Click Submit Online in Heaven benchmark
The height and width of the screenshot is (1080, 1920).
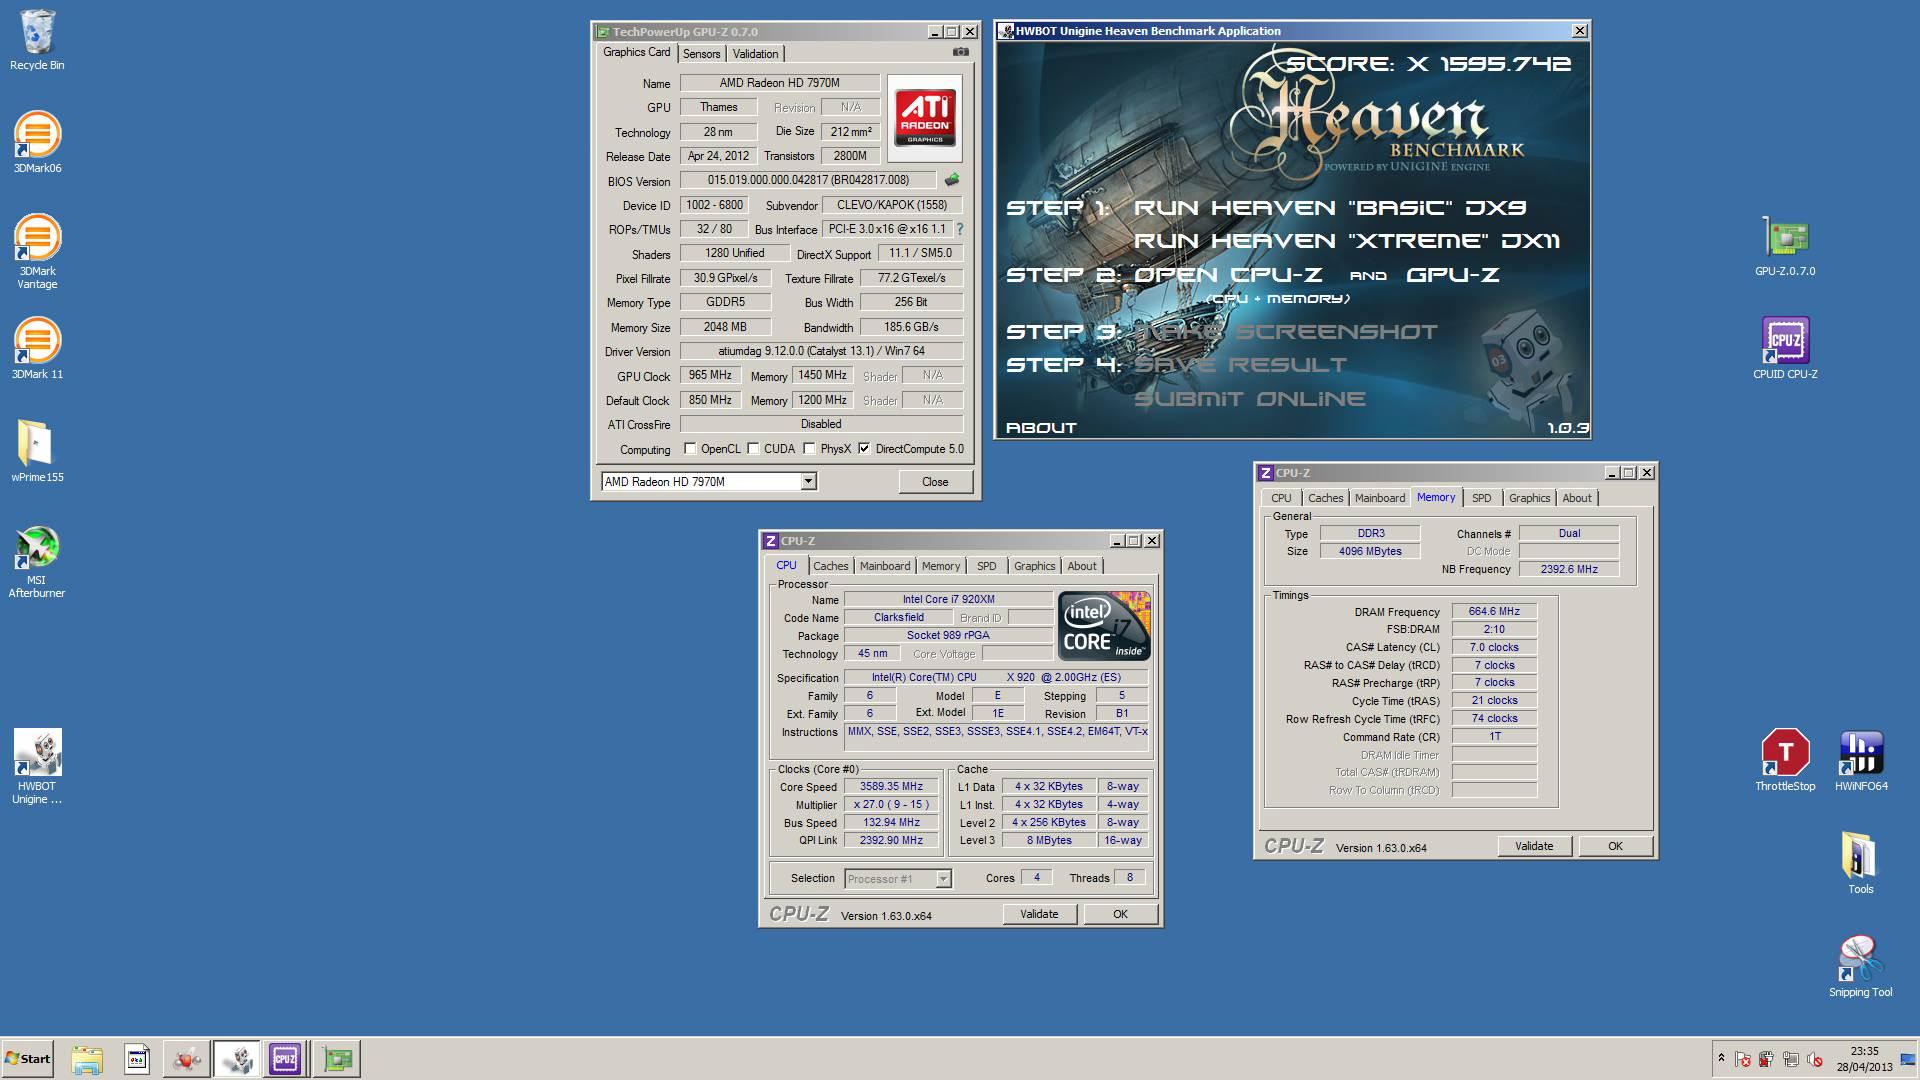click(x=1250, y=399)
